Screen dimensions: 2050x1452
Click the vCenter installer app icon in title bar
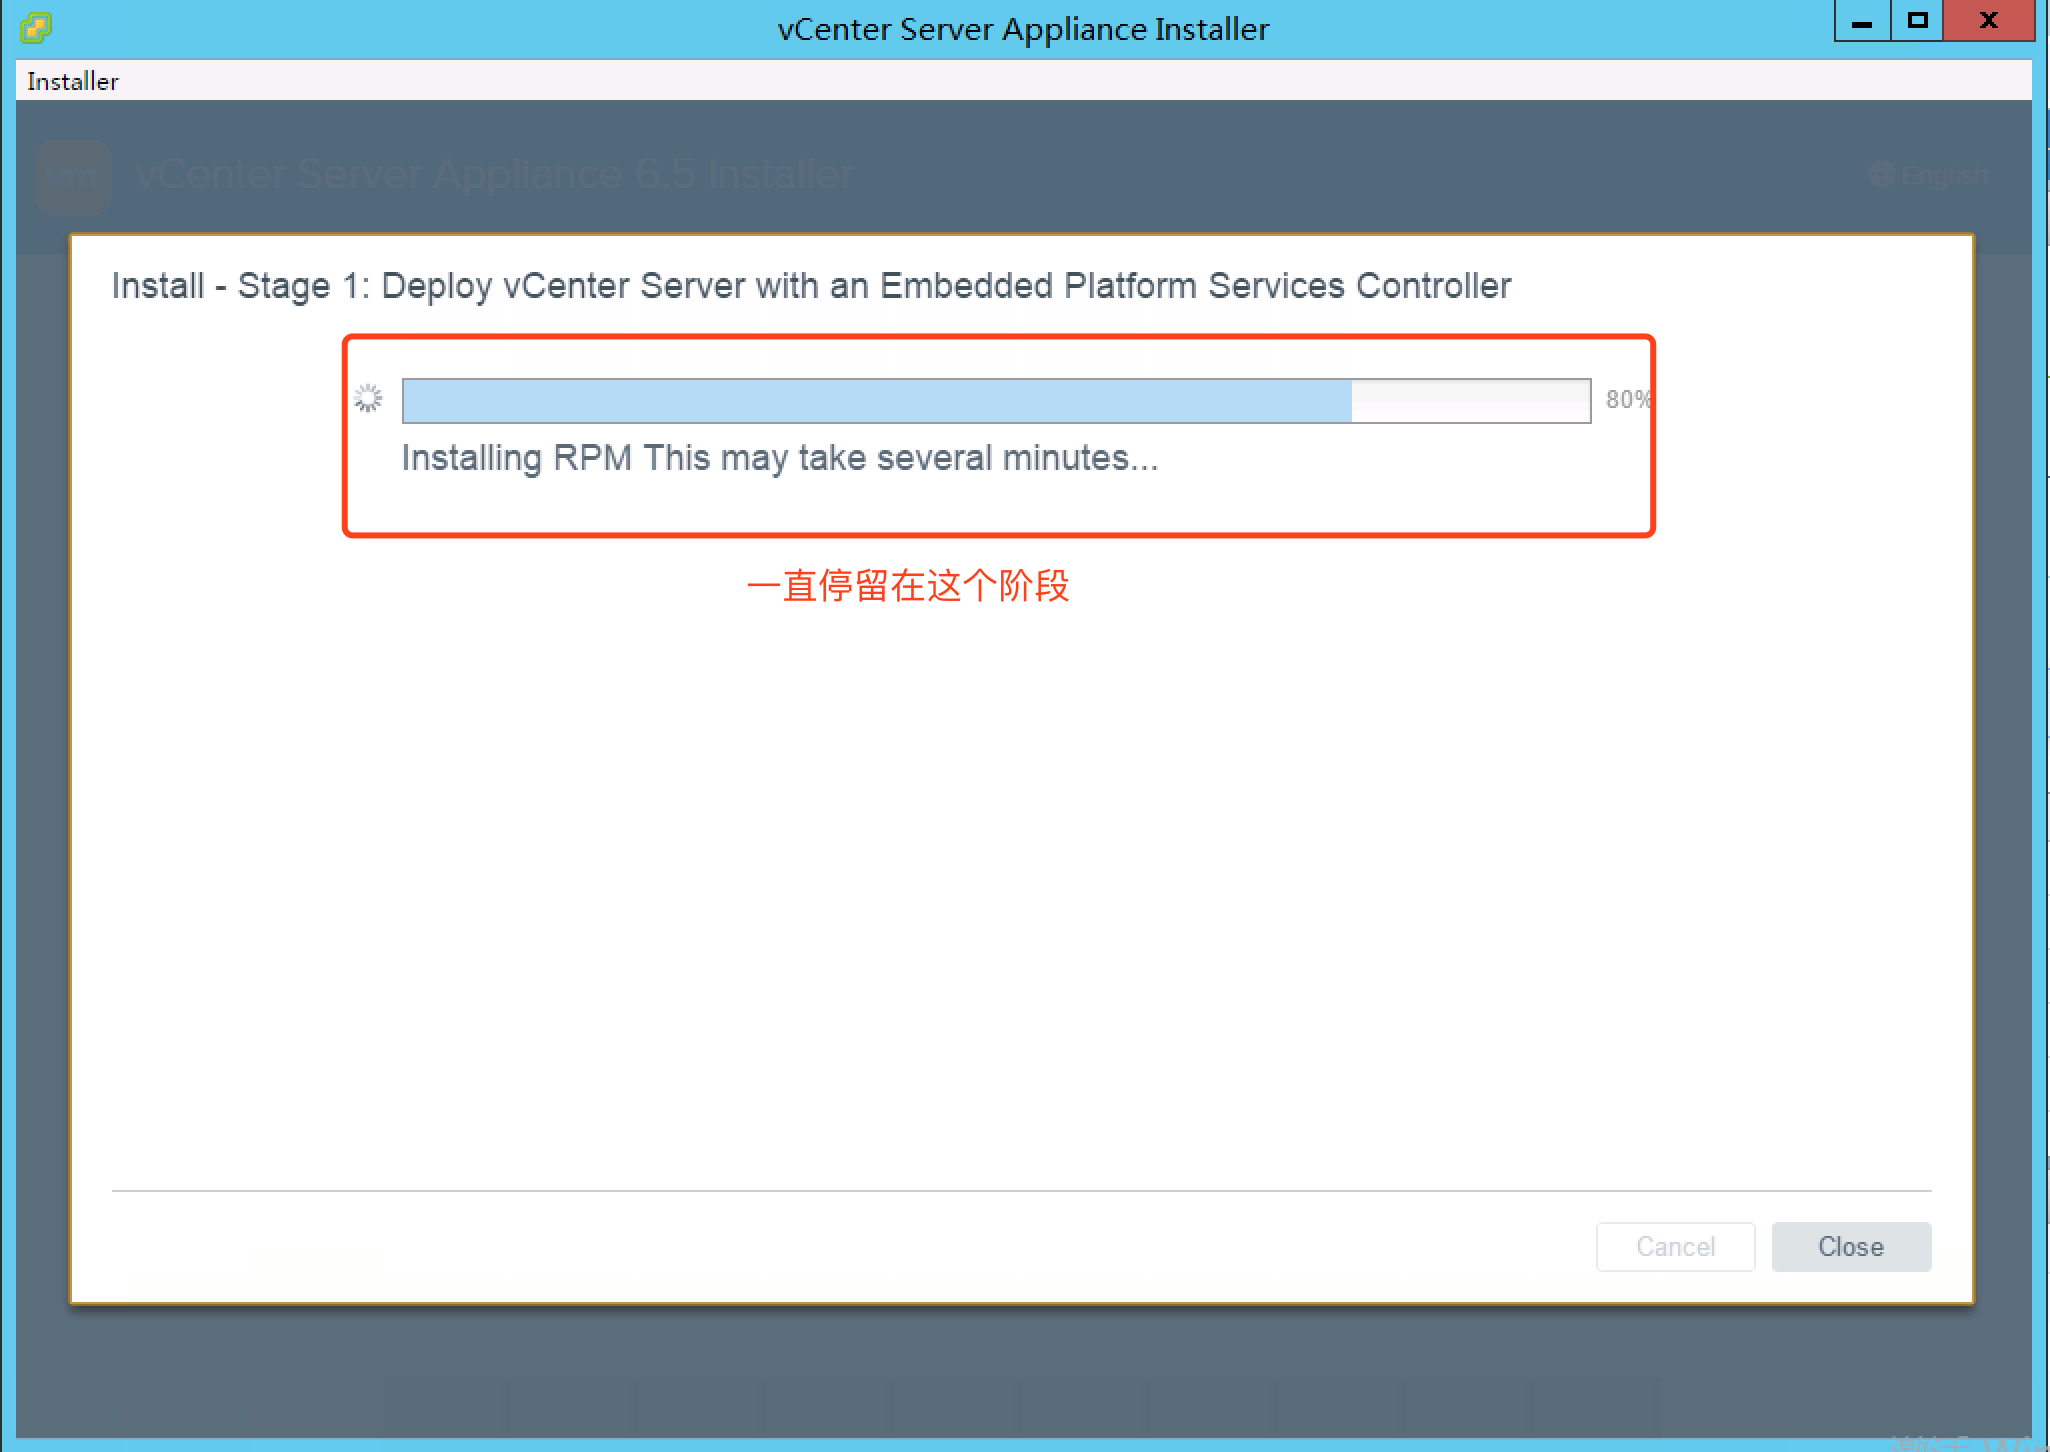click(x=35, y=27)
